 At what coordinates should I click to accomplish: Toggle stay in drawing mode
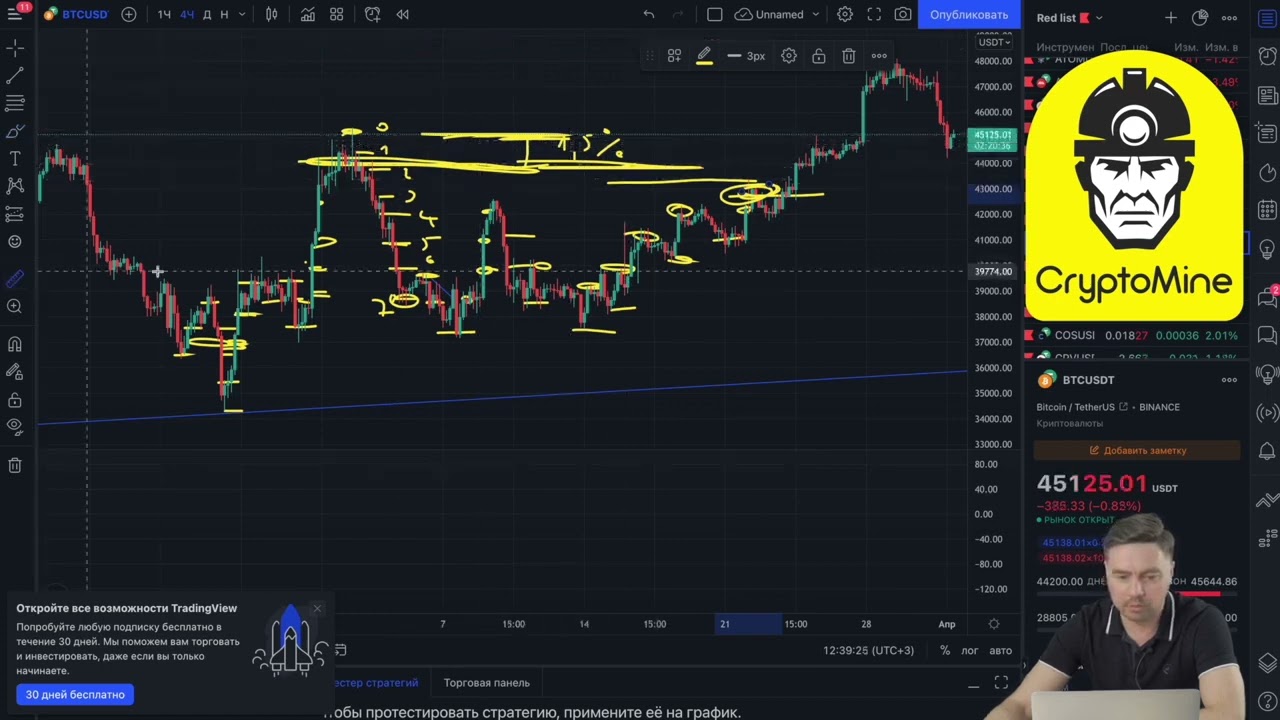(15, 372)
